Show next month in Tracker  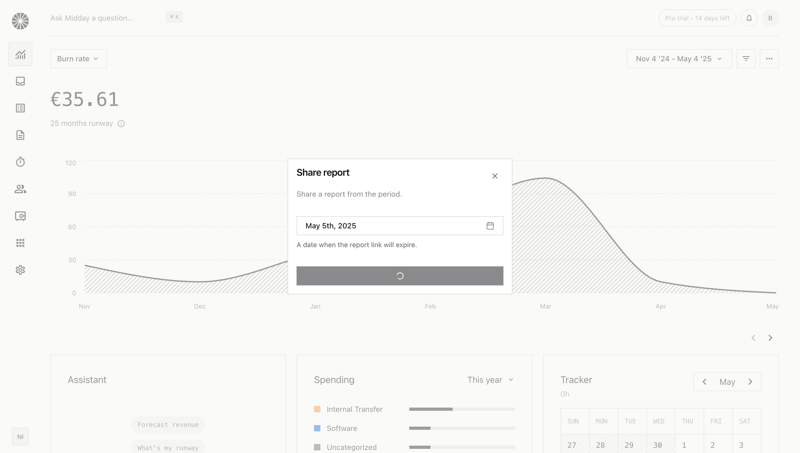[x=750, y=382]
